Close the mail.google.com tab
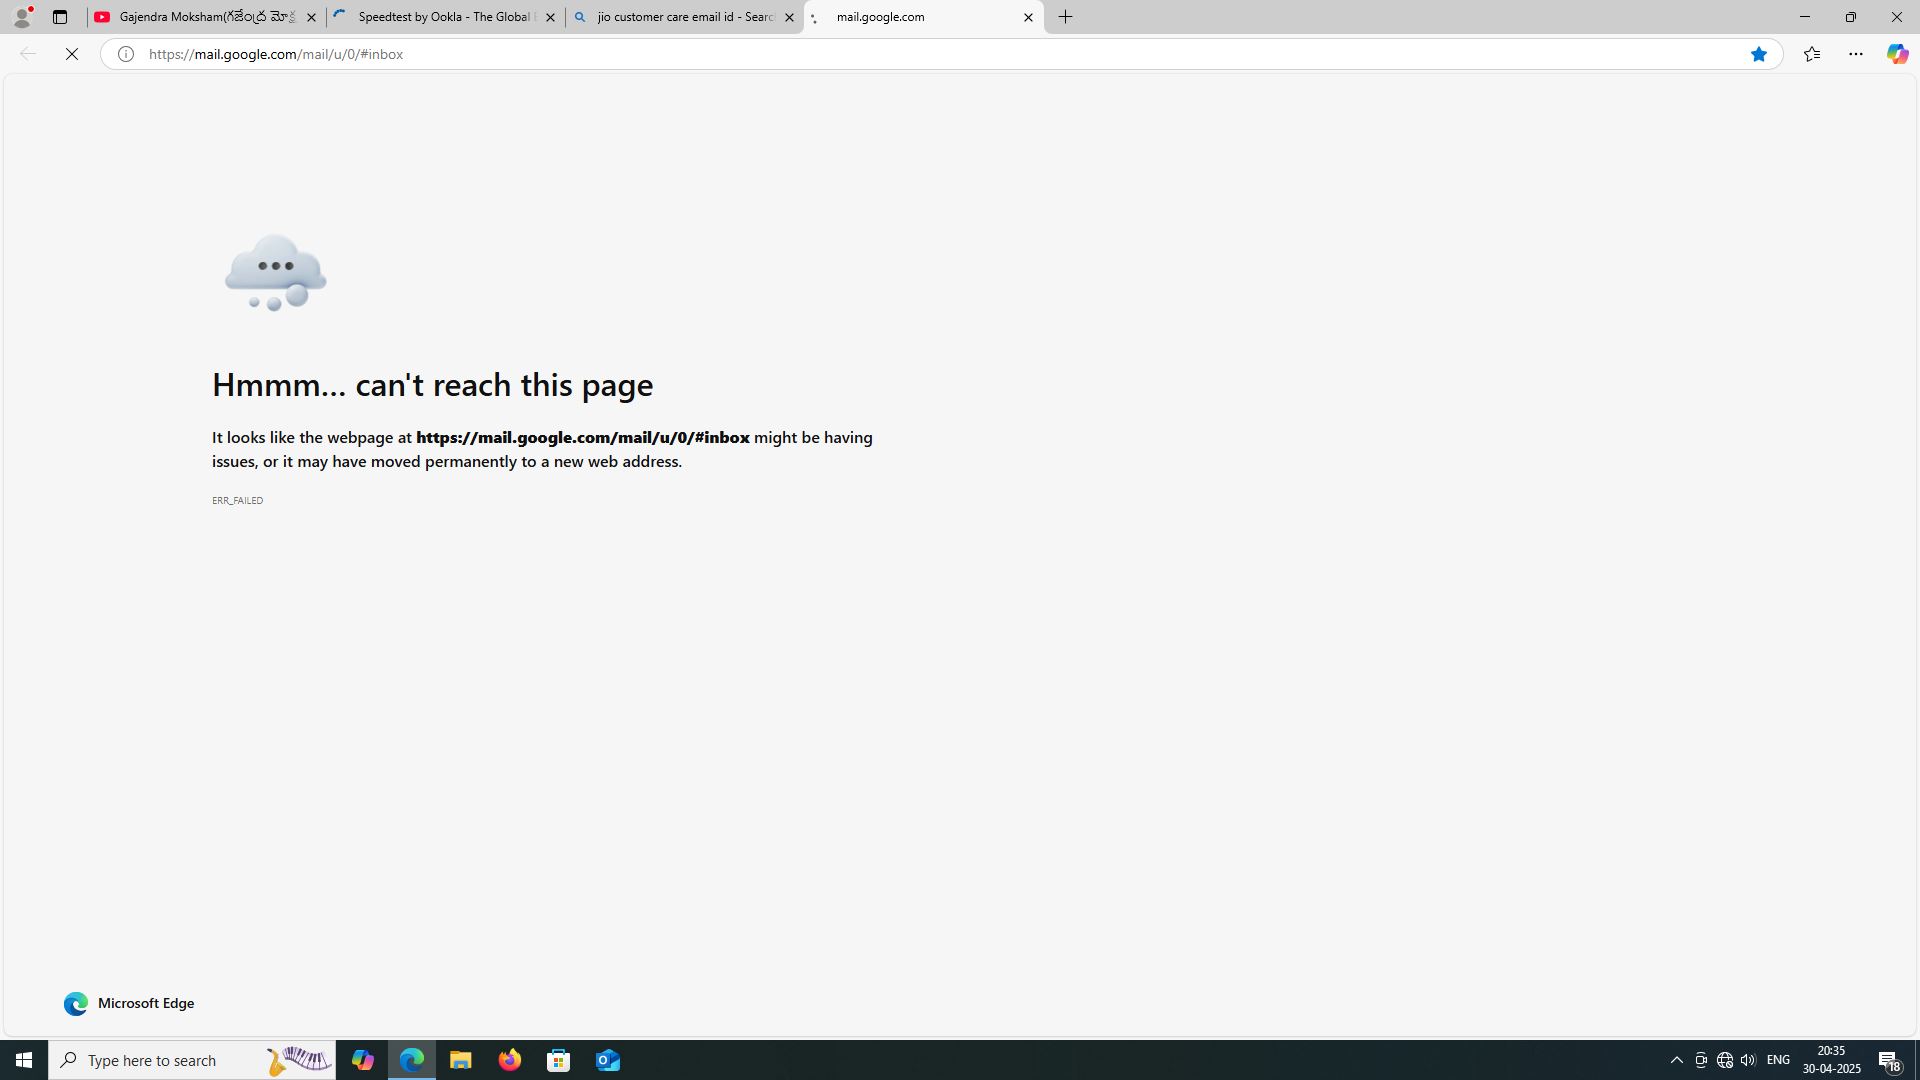The height and width of the screenshot is (1080, 1920). tap(1028, 17)
